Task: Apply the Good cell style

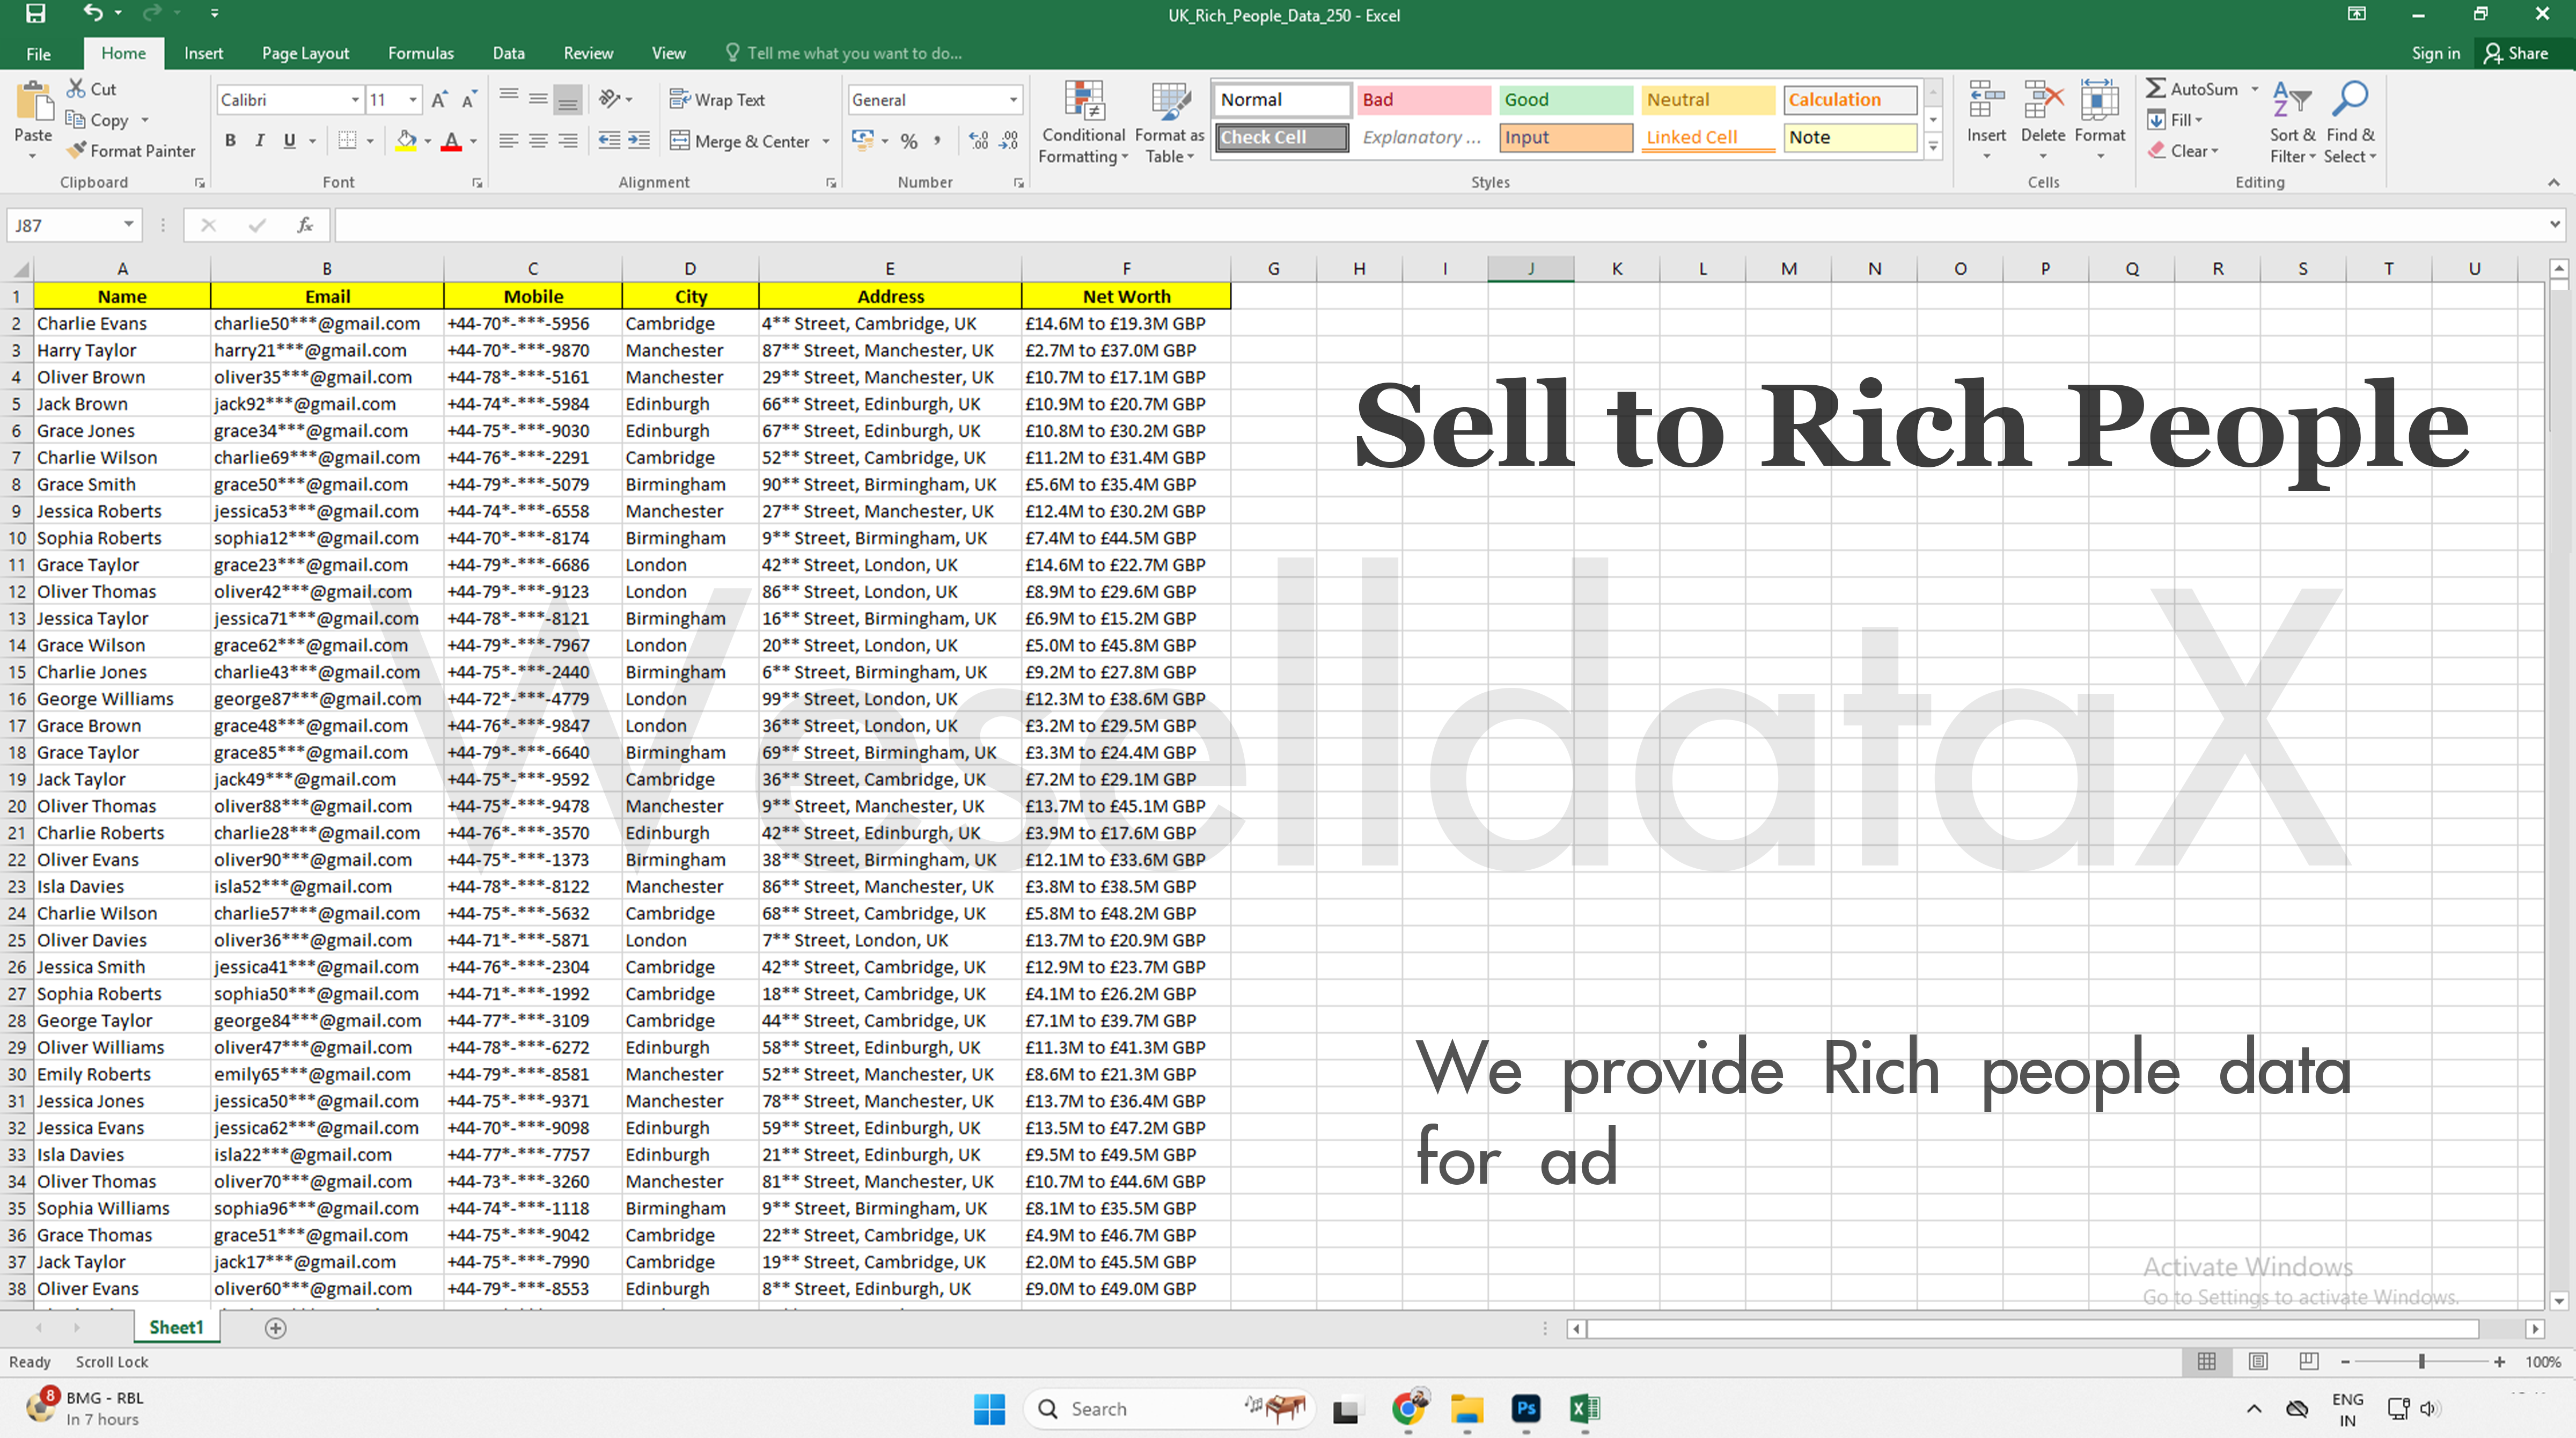Action: 1565,99
